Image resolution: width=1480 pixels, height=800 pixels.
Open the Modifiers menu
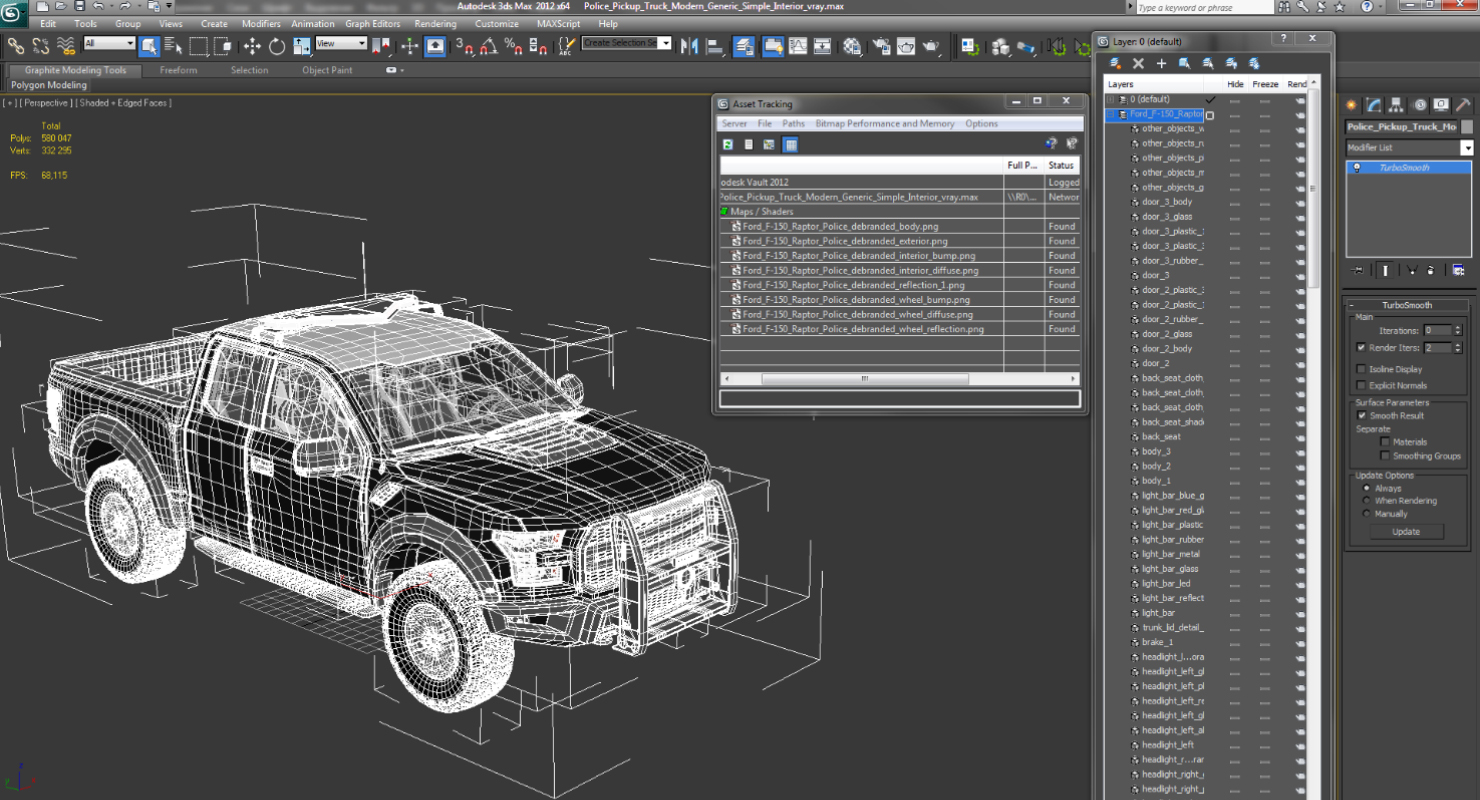click(261, 24)
